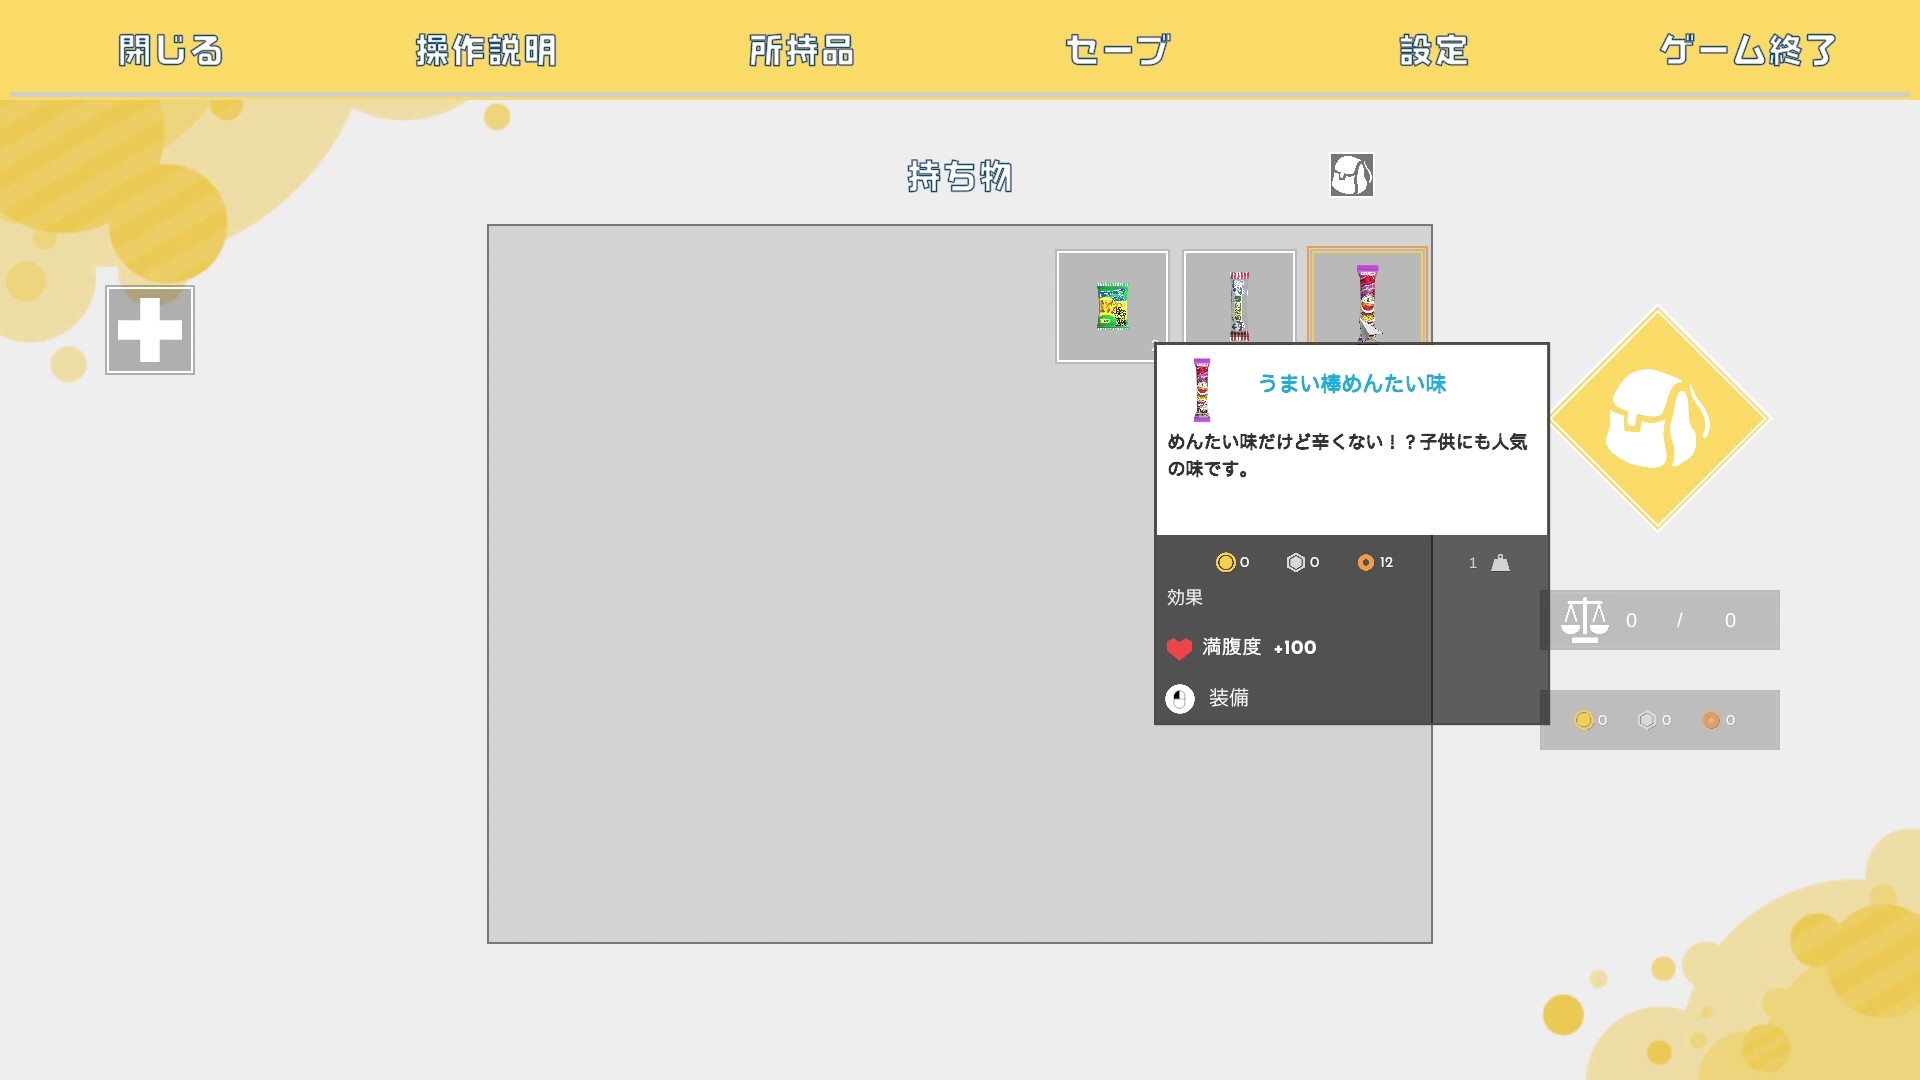
Task: Select the highlighted purple Umaibo item slot
Action: click(1367, 296)
